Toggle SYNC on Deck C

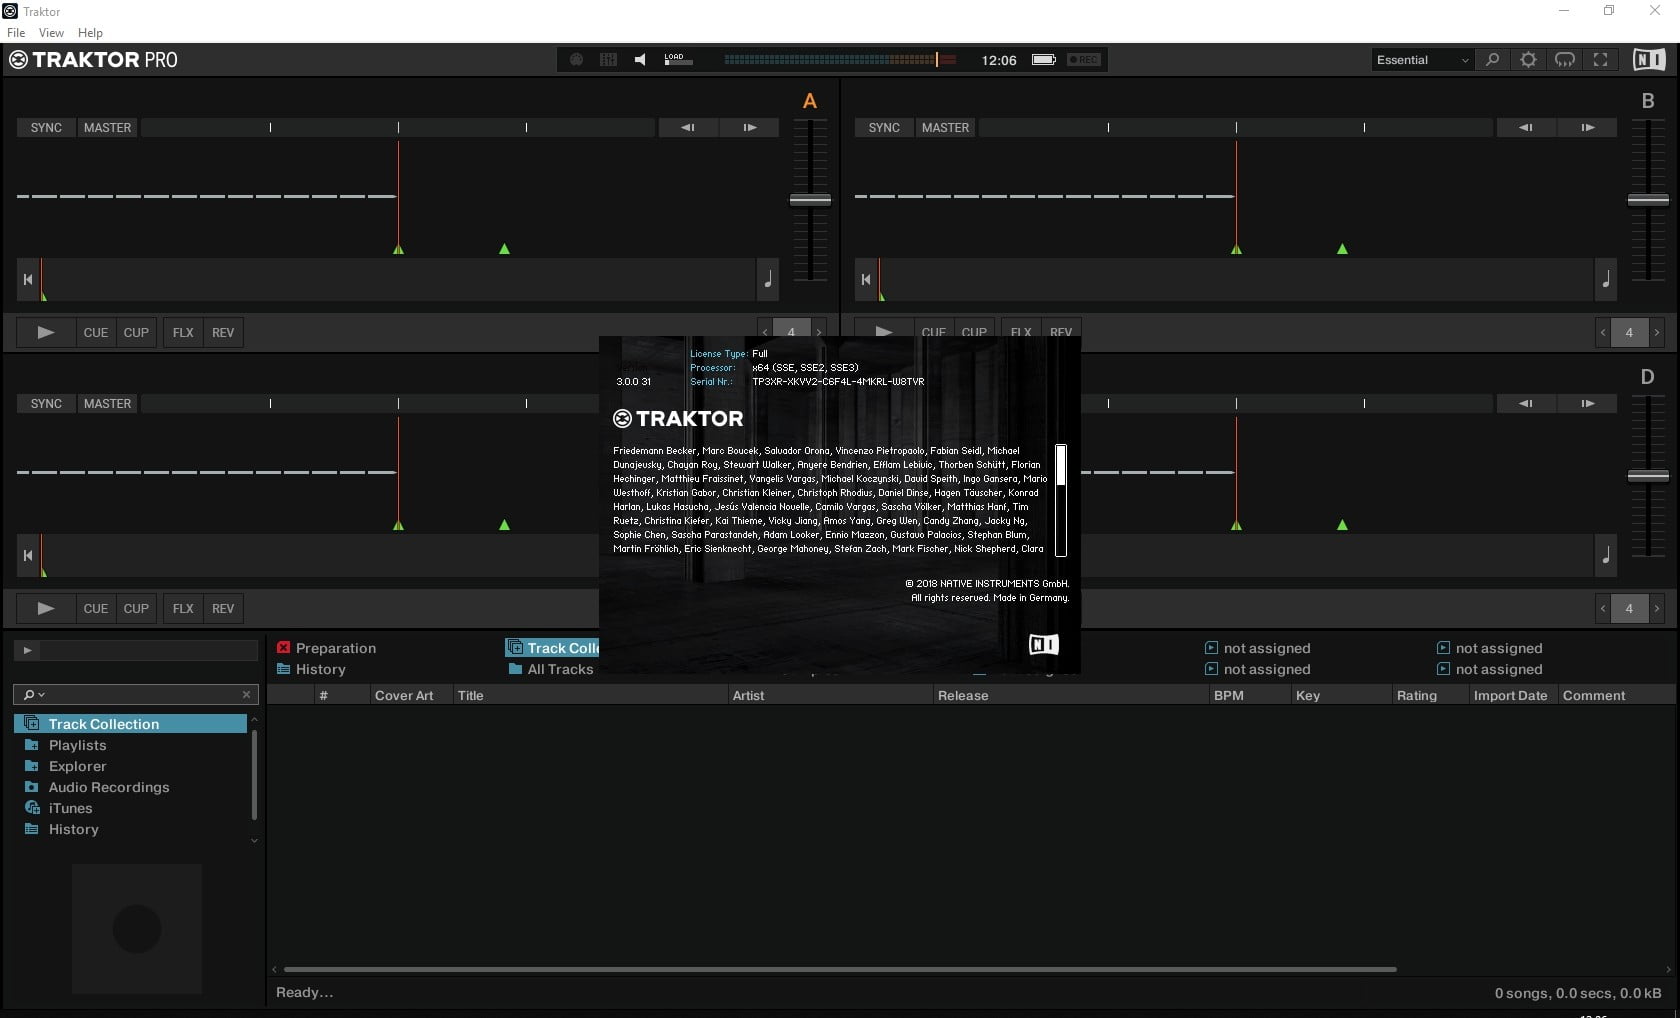[46, 404]
